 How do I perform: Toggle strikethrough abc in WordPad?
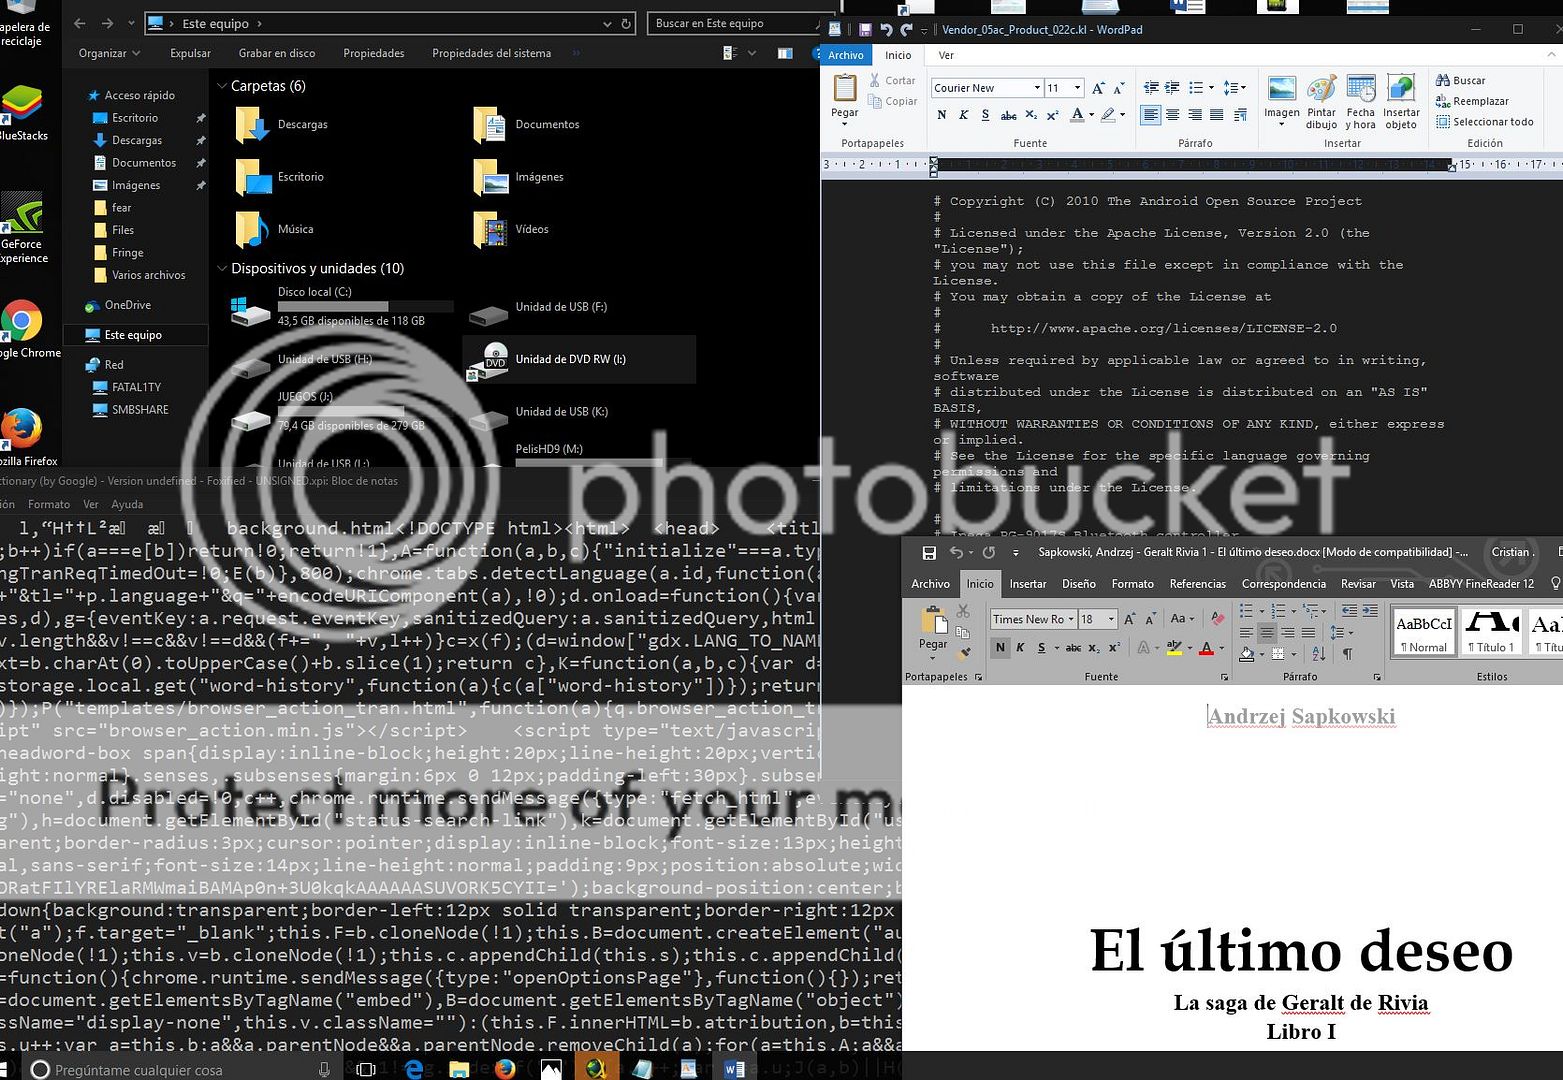click(1009, 115)
